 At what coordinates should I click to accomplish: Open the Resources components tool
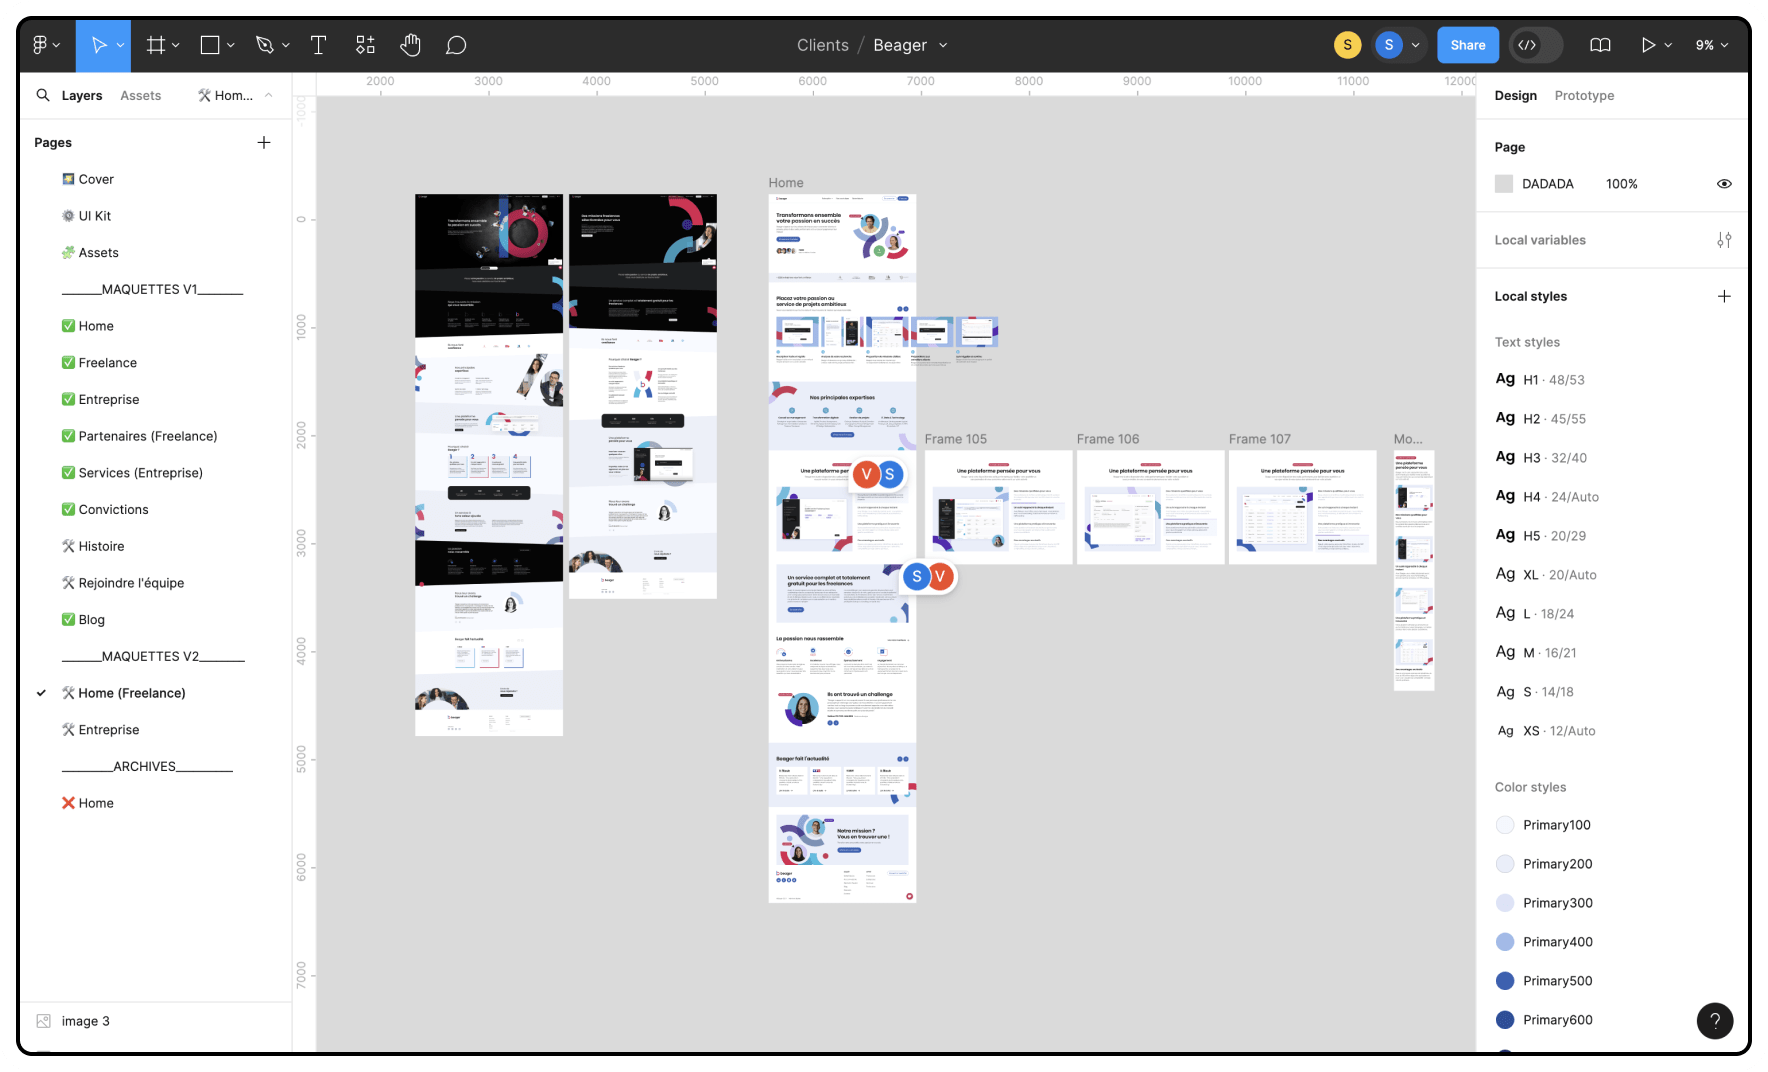[x=365, y=45]
